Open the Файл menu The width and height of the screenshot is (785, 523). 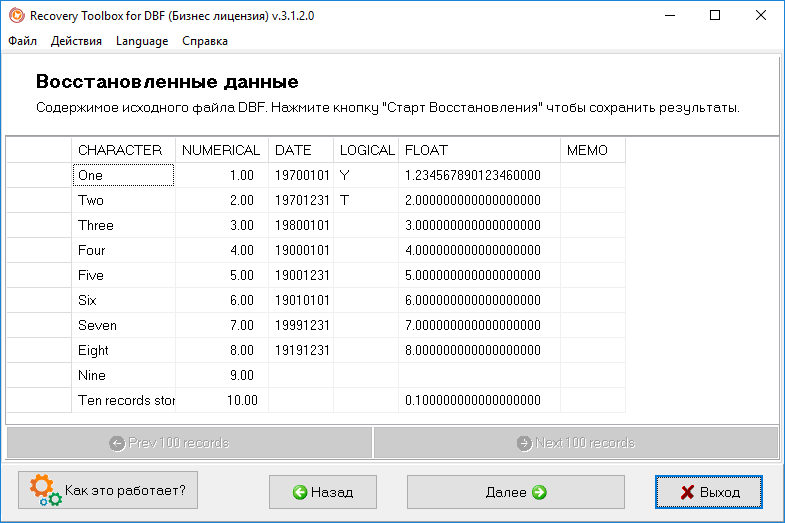coord(23,41)
